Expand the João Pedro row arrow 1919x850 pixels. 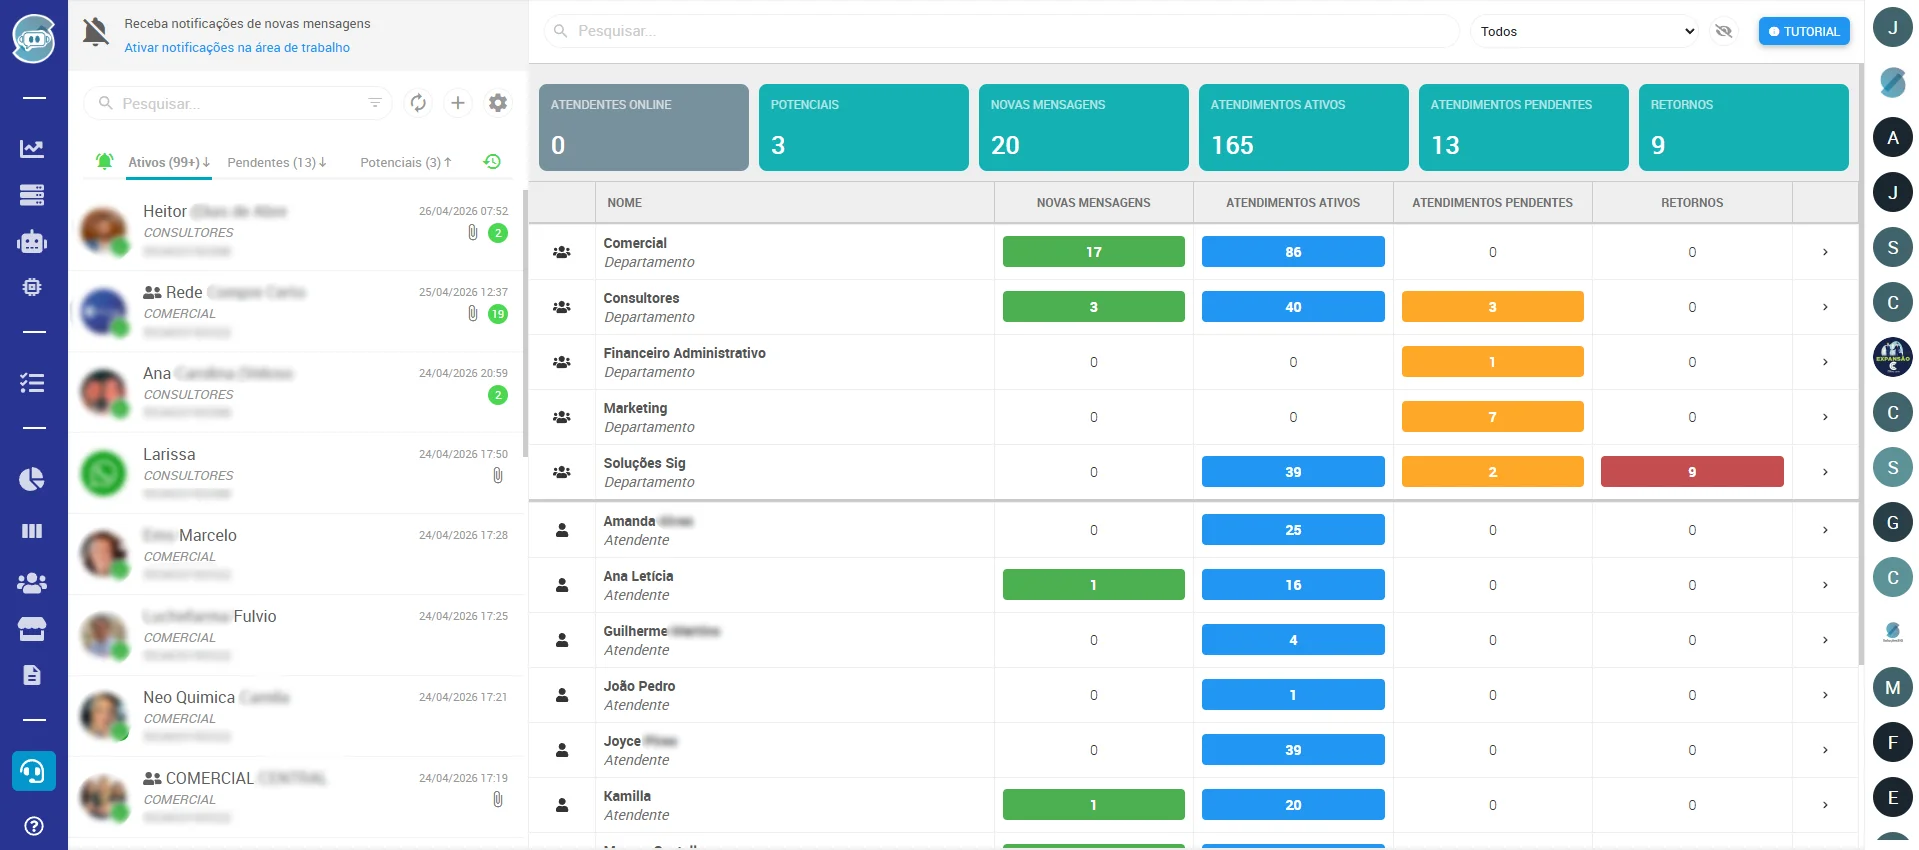1825,695
